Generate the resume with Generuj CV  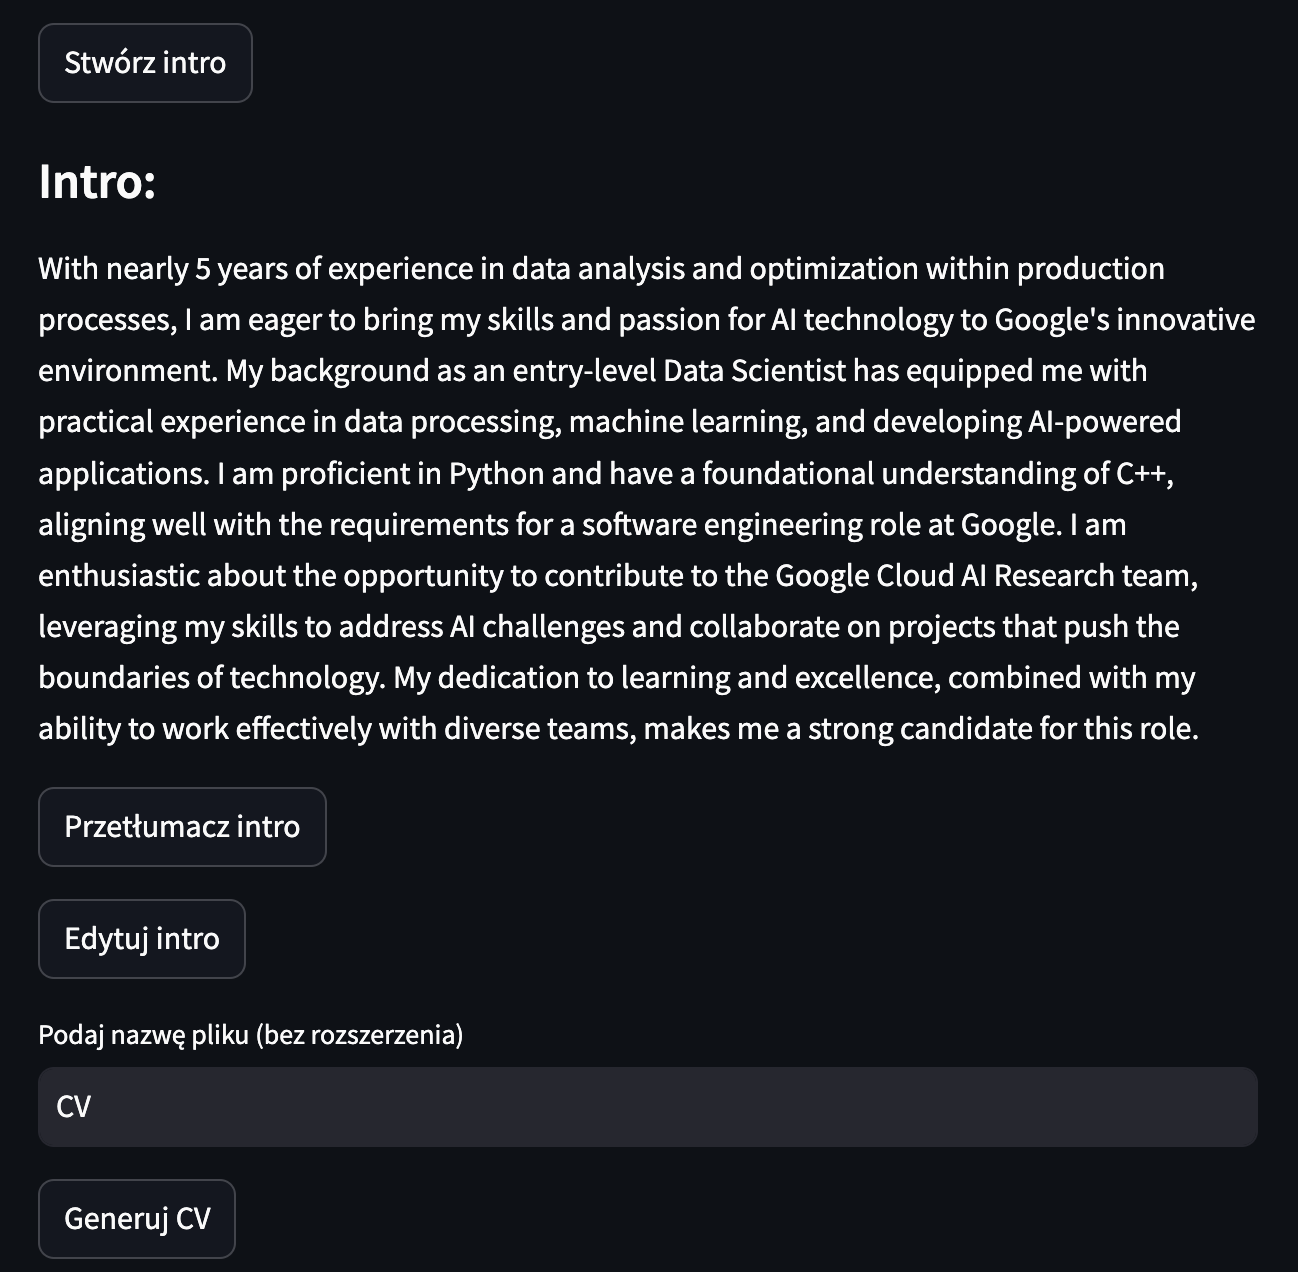pyautogui.click(x=137, y=1219)
